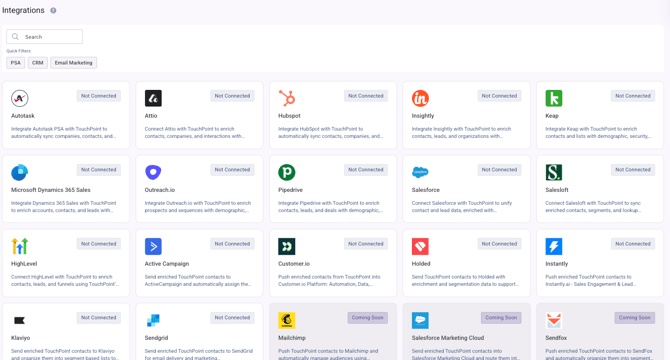Click Autotask's Not Connected badge
Image resolution: width=670 pixels, height=360 pixels.
99,96
